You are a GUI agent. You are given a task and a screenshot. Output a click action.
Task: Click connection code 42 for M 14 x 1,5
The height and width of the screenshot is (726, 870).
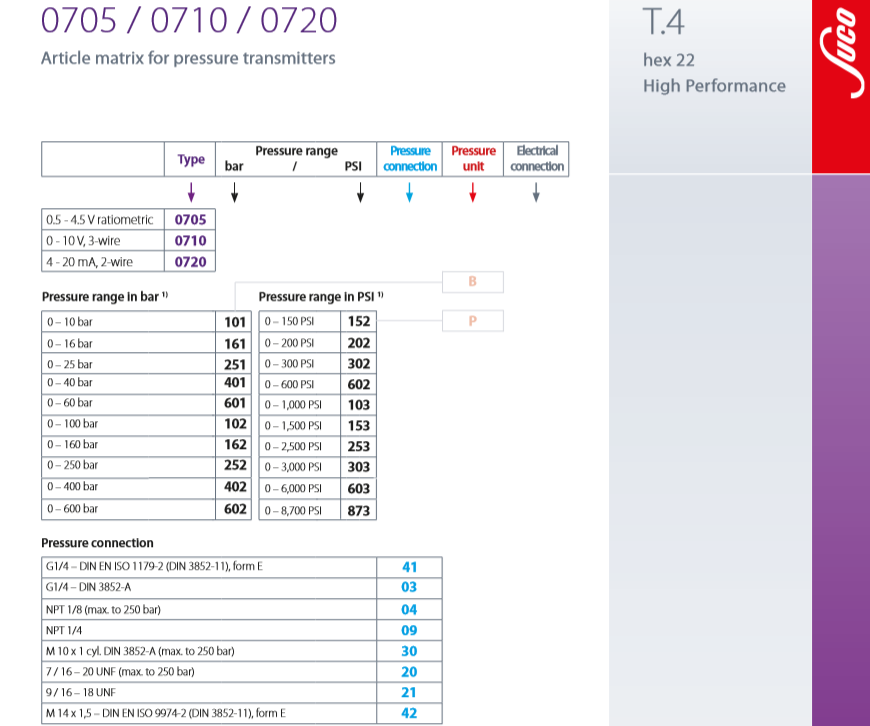(409, 713)
